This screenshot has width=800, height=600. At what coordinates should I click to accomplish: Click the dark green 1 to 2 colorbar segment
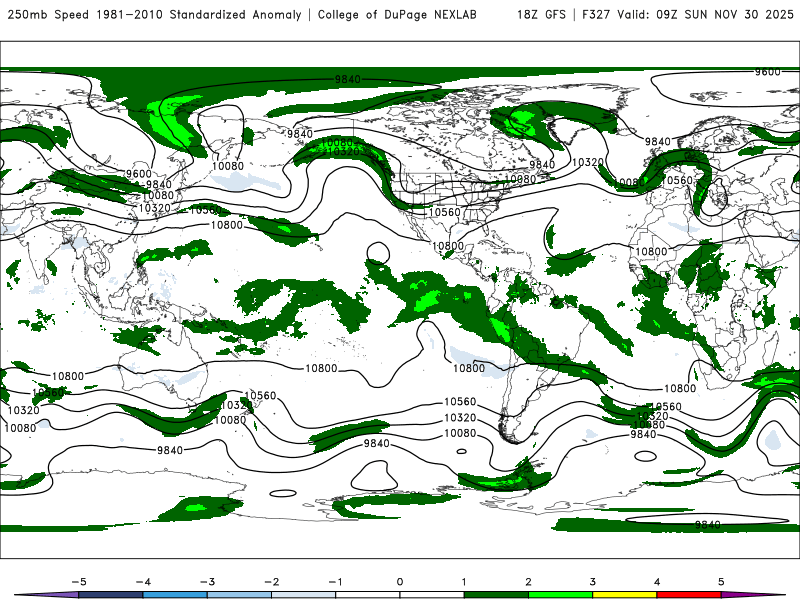coord(496,595)
